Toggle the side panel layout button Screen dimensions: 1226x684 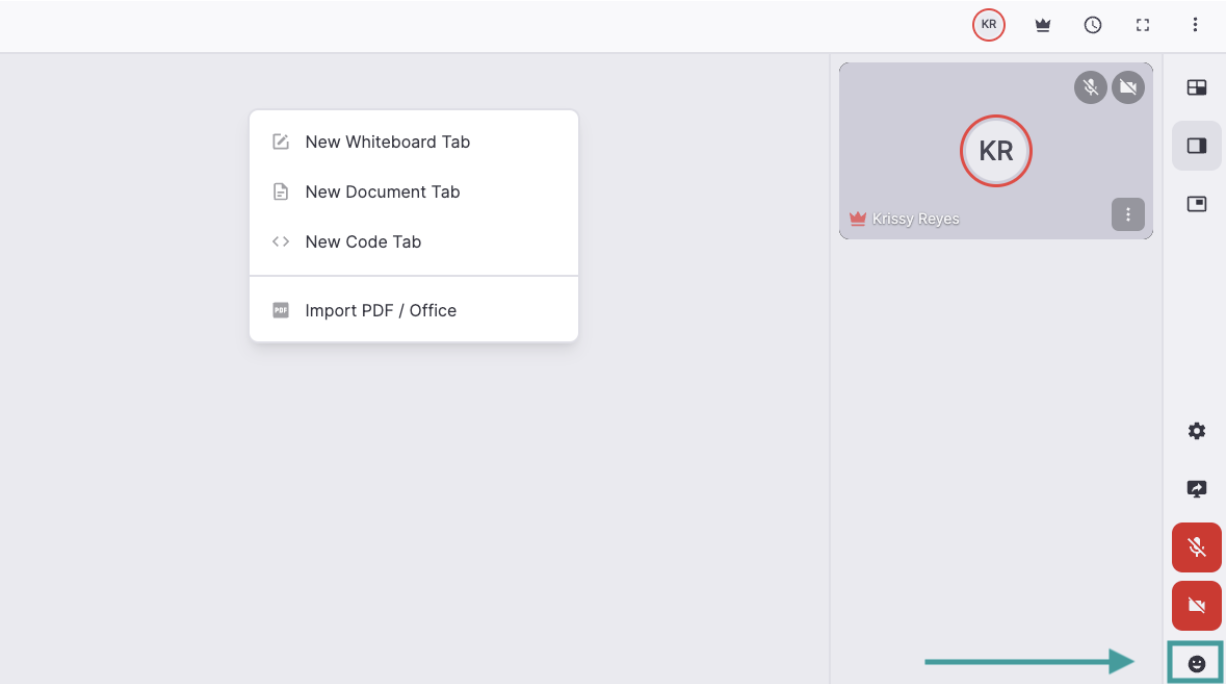pyautogui.click(x=1196, y=146)
